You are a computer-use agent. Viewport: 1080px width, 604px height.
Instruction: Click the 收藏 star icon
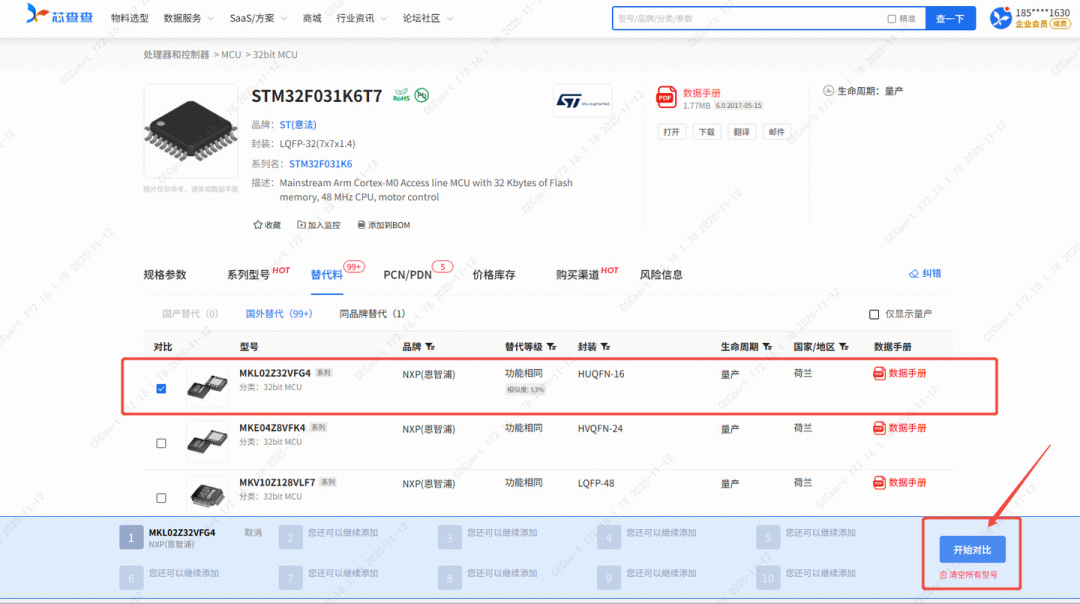tap(258, 225)
